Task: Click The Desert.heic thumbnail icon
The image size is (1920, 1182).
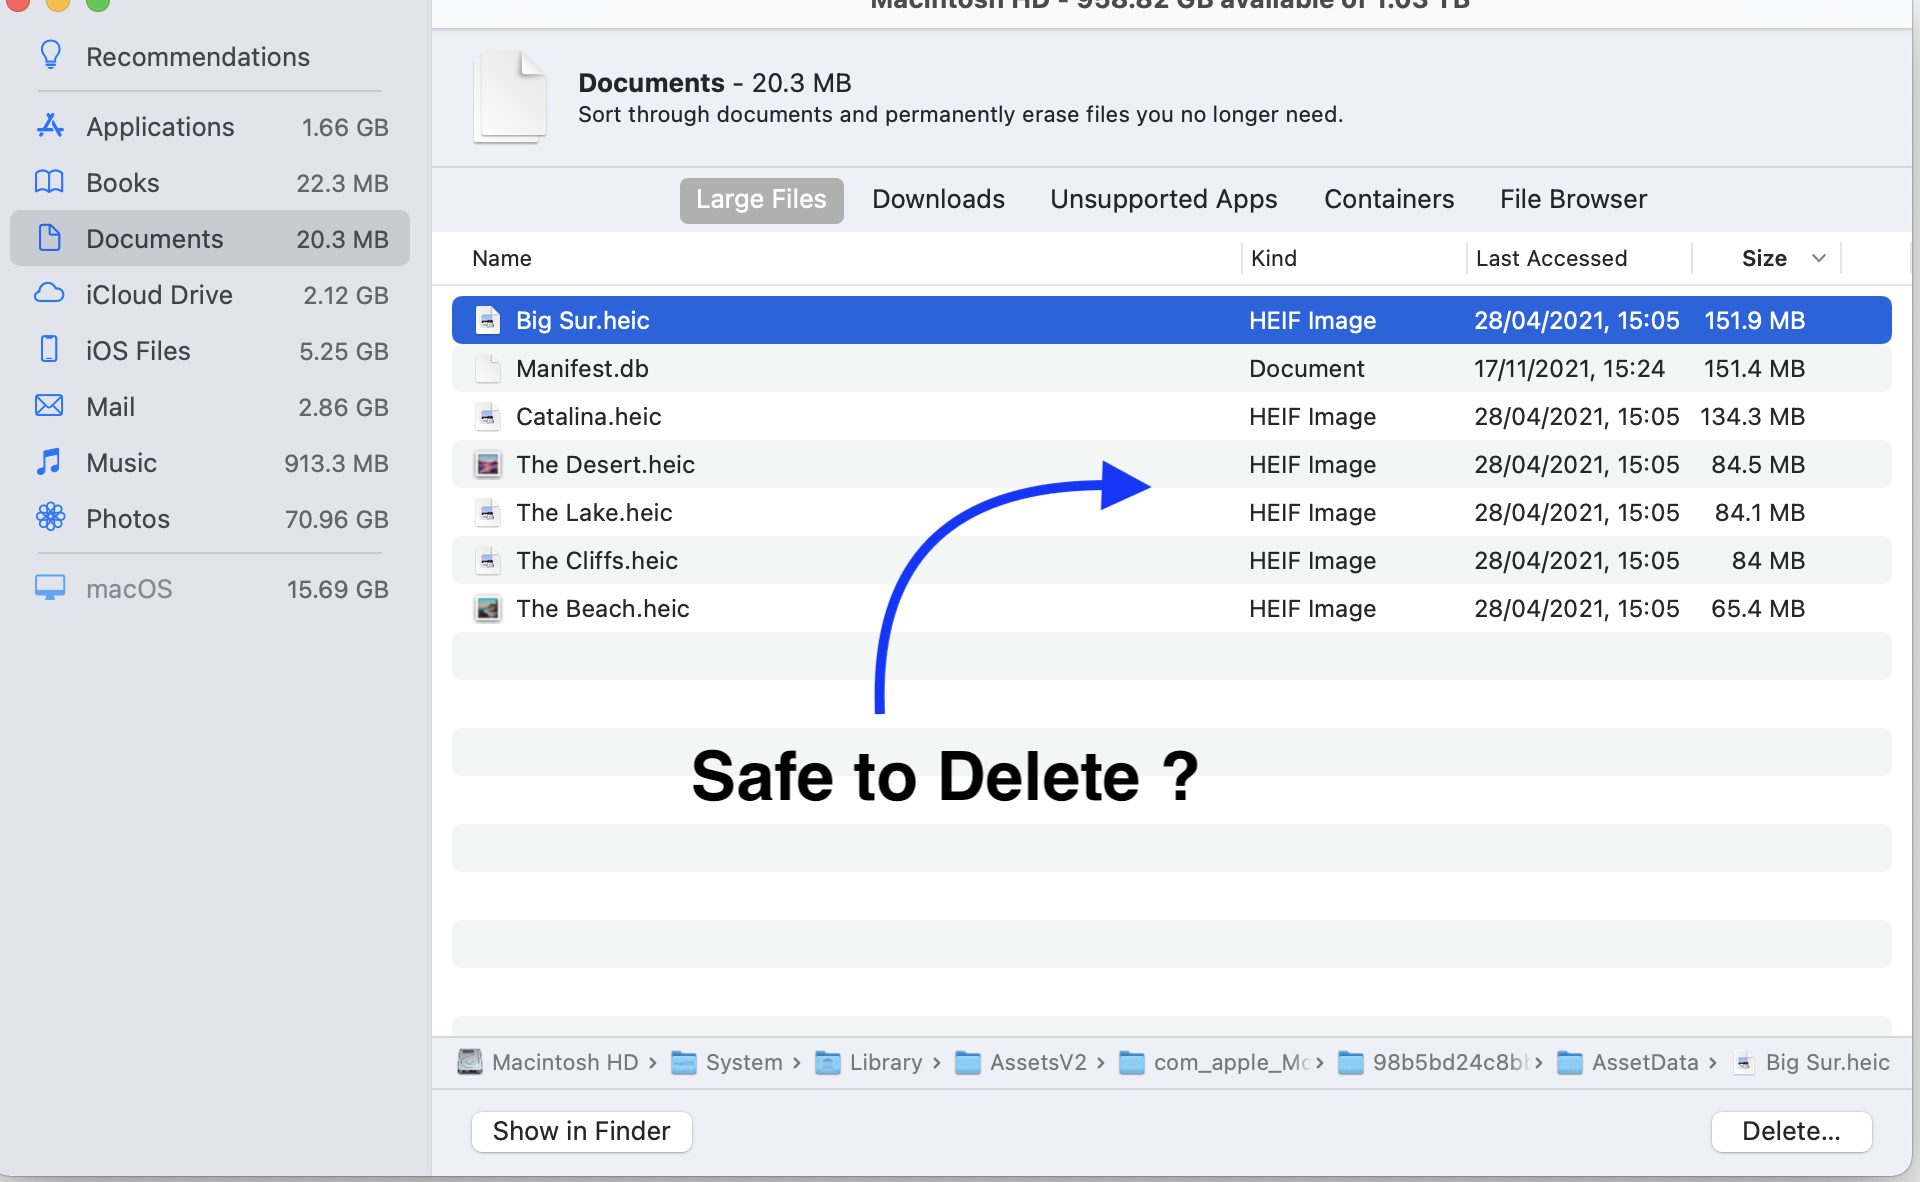Action: [x=488, y=465]
